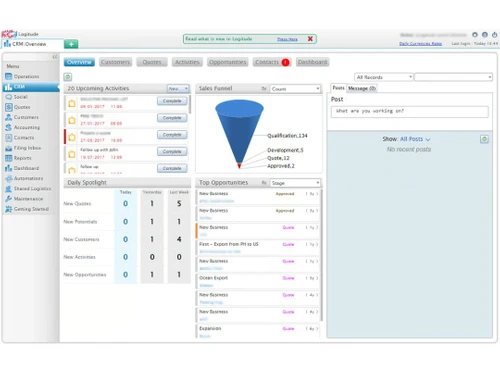Open the Message (0) tab
Viewport: 500px width, 375px height.
point(362,88)
